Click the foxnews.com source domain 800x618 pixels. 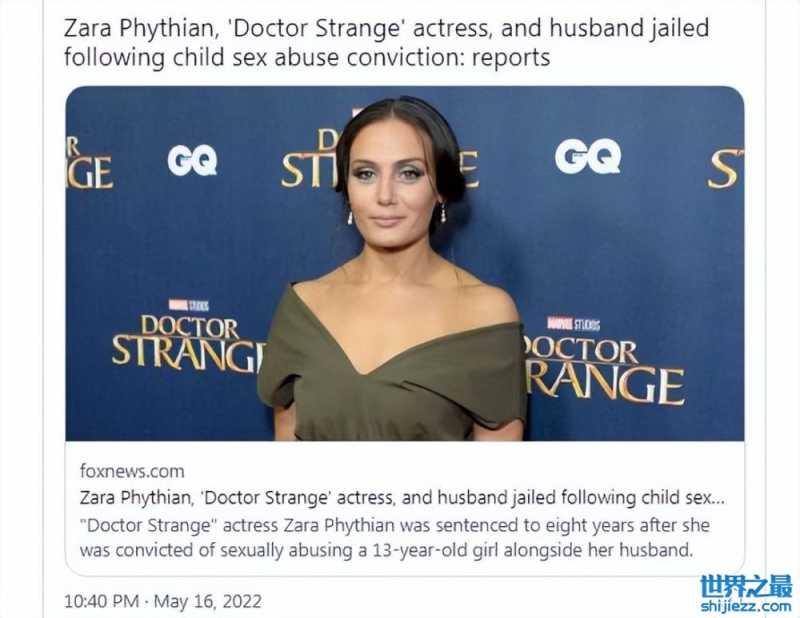point(132,471)
